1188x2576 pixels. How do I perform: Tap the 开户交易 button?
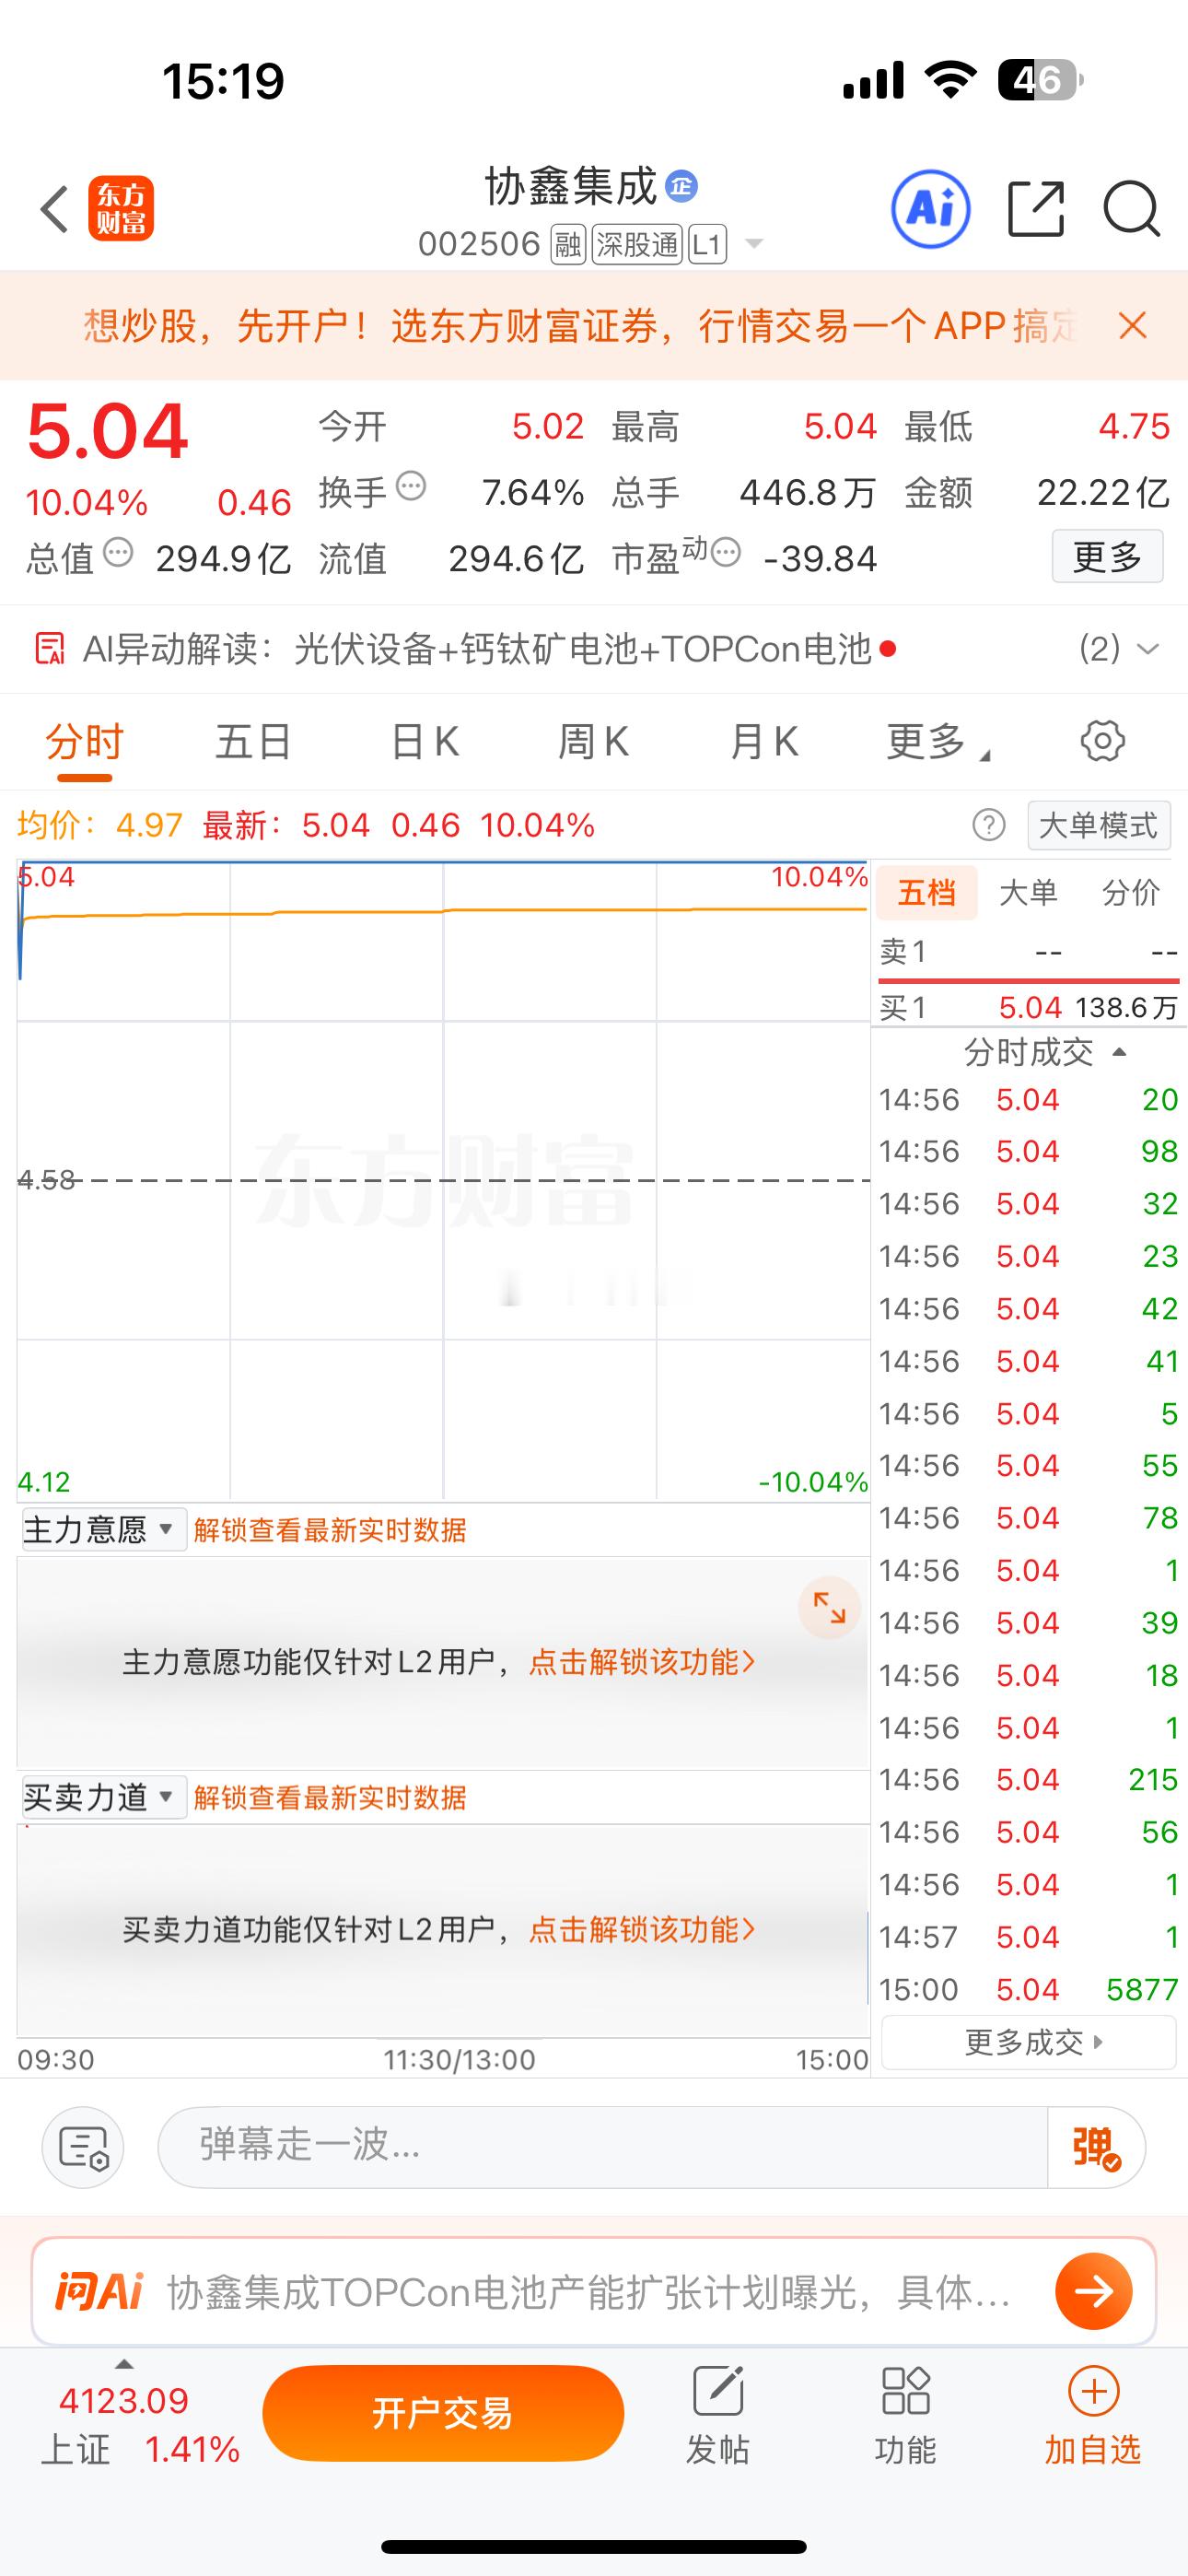pyautogui.click(x=443, y=2413)
